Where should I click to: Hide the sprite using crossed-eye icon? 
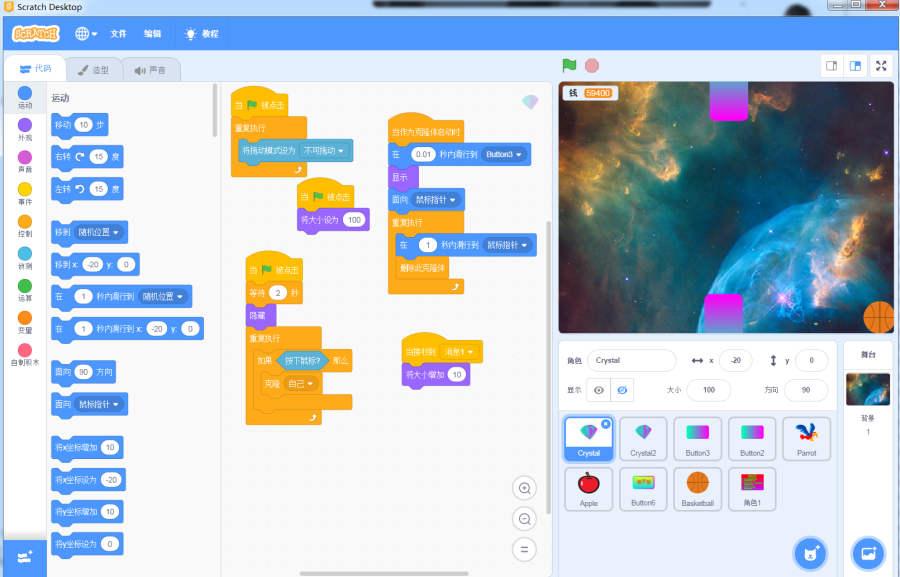coord(622,390)
